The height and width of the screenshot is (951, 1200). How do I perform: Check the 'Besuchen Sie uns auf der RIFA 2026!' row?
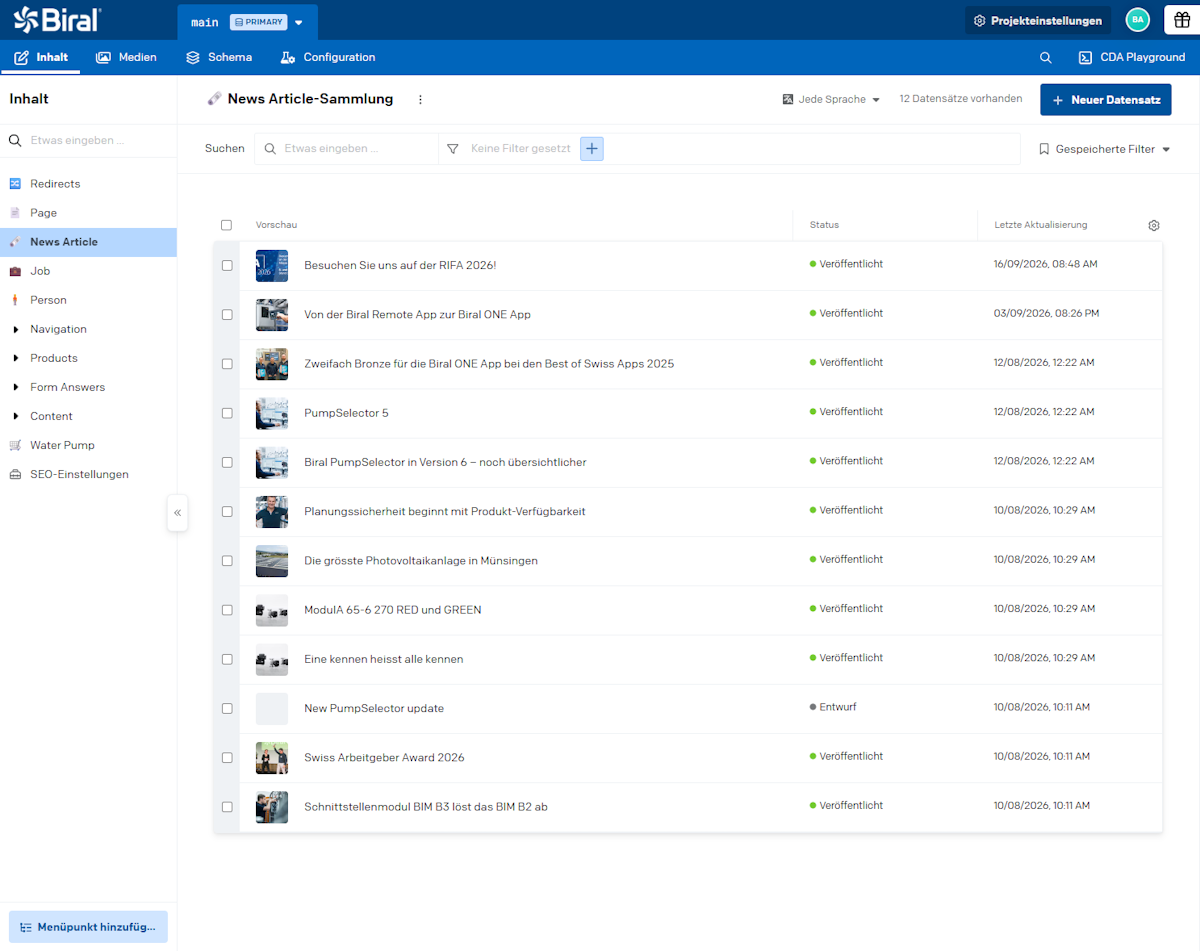pos(227,266)
